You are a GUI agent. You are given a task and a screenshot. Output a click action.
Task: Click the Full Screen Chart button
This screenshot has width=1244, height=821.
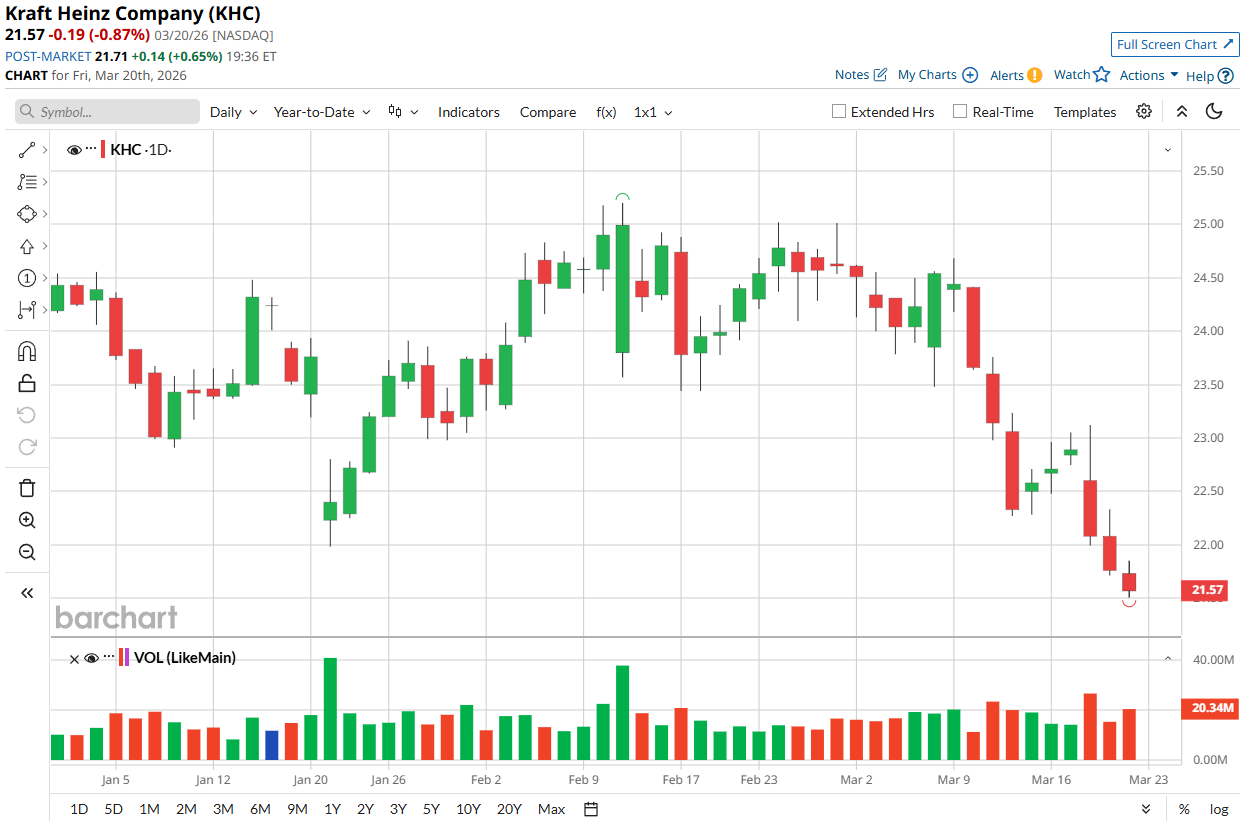[x=1175, y=44]
